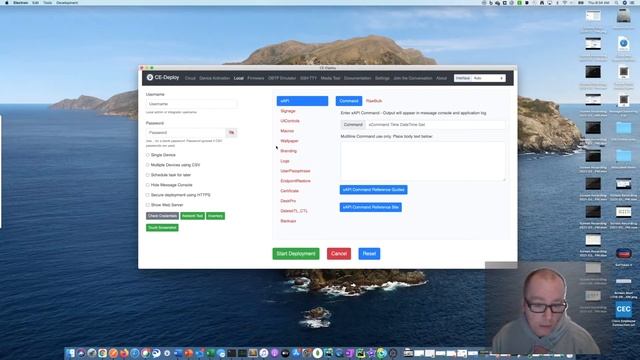Image resolution: width=640 pixels, height=360 pixels.
Task: Go to Device Activation in navbar
Action: click(214, 78)
